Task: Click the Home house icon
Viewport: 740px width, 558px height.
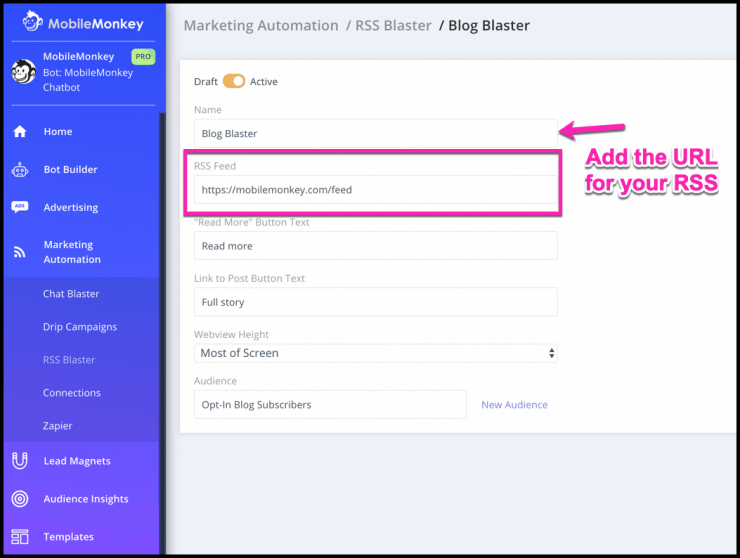Action: tap(20, 132)
